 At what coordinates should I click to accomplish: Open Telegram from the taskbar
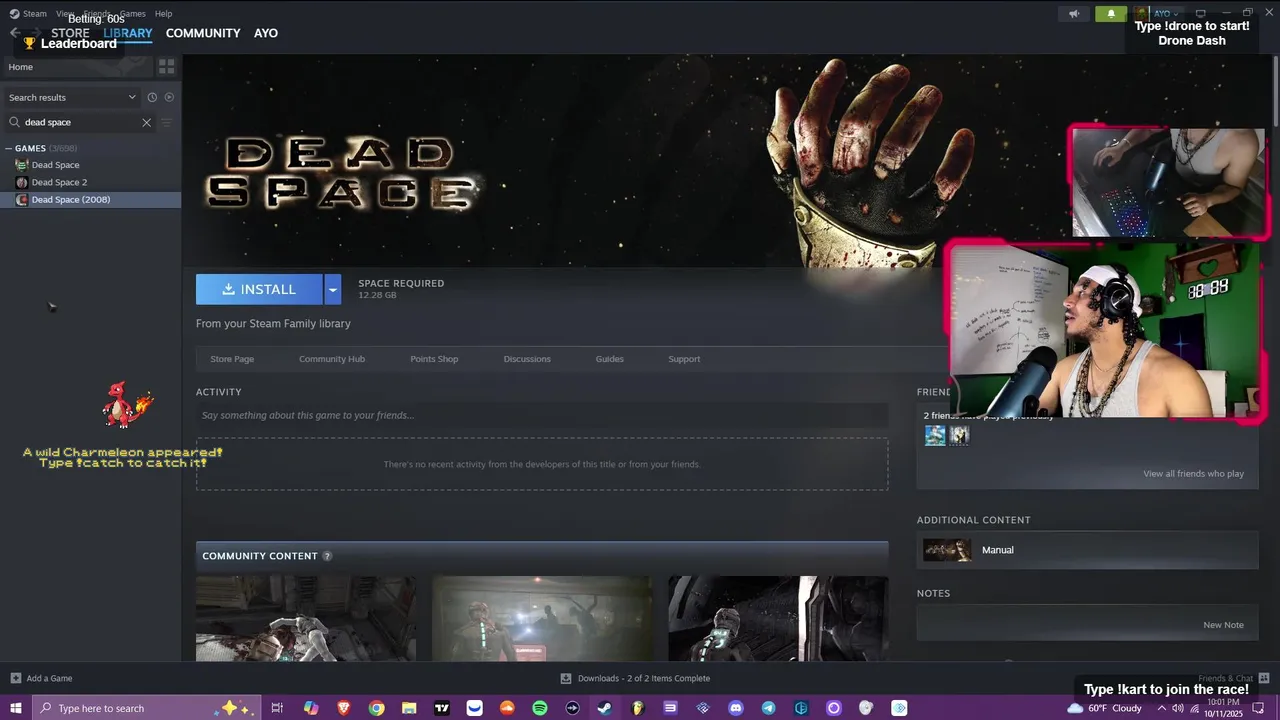[x=768, y=708]
